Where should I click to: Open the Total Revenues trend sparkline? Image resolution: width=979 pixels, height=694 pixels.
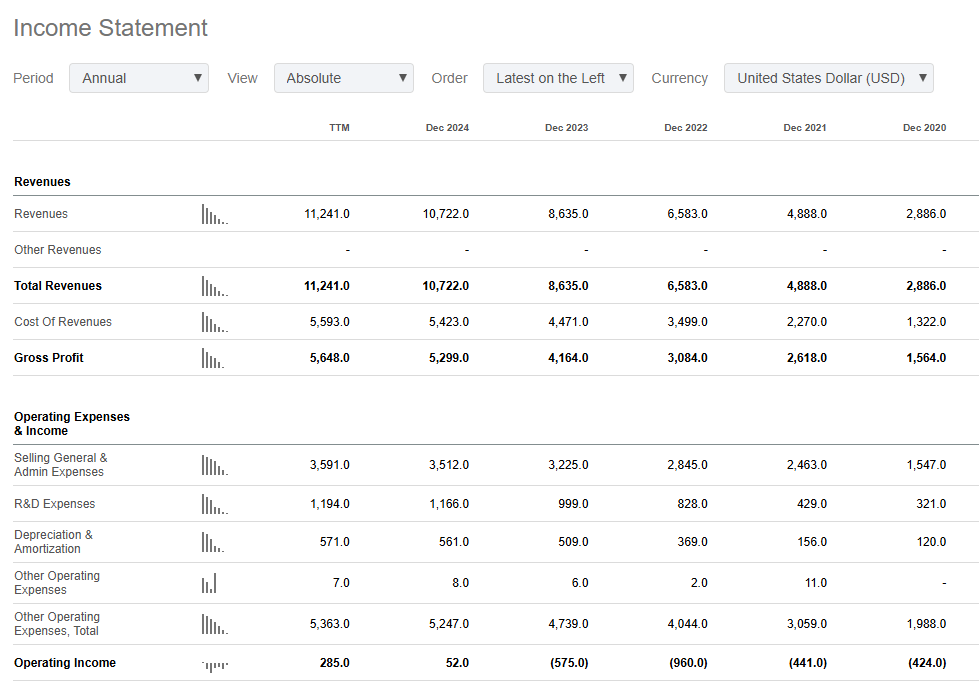coord(214,286)
